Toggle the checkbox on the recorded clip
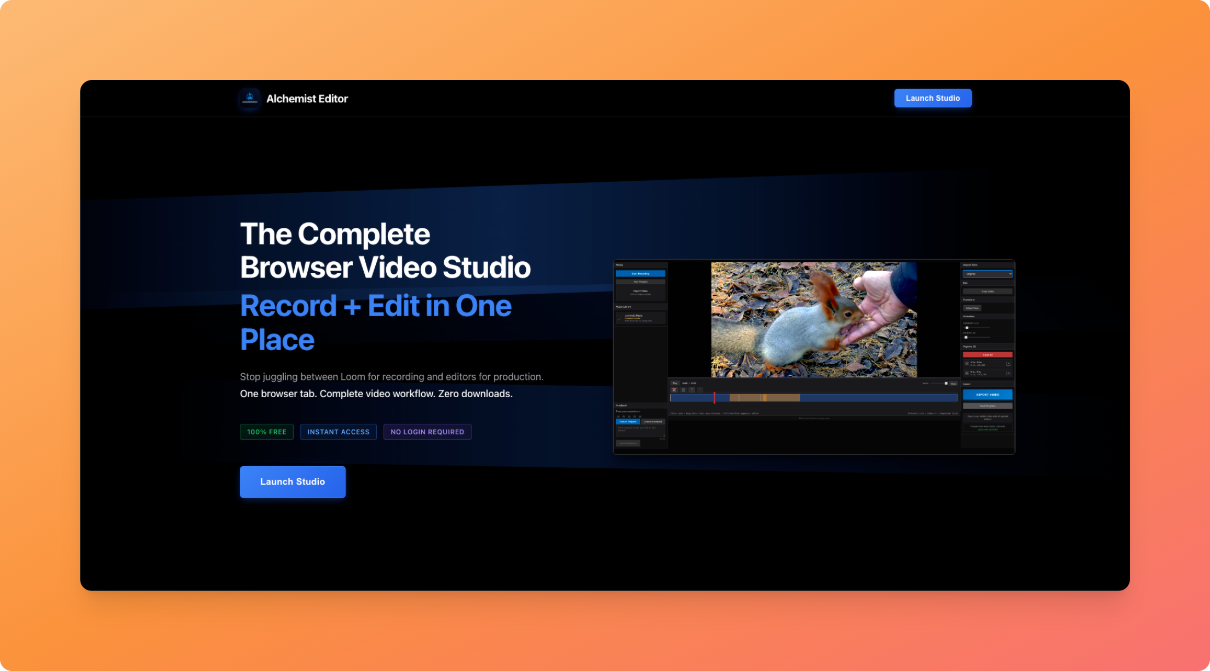 [619, 319]
